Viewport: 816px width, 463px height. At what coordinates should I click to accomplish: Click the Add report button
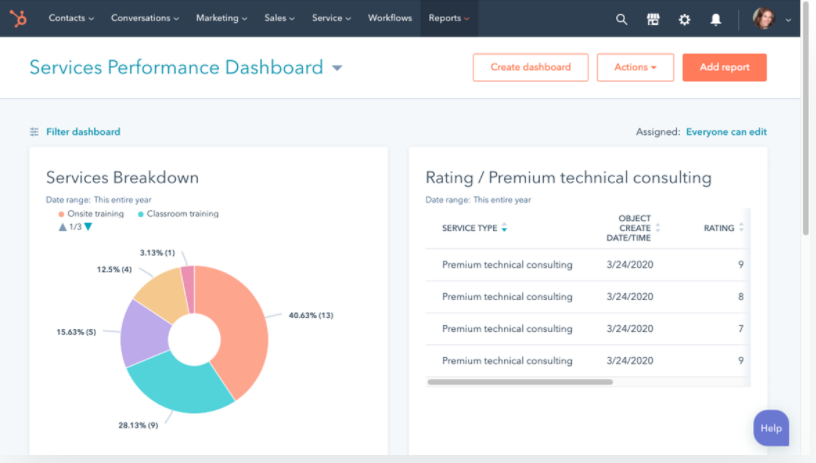(x=724, y=68)
